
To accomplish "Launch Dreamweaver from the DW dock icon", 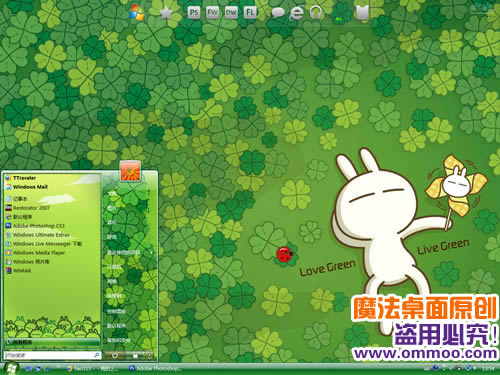I will 231,13.
